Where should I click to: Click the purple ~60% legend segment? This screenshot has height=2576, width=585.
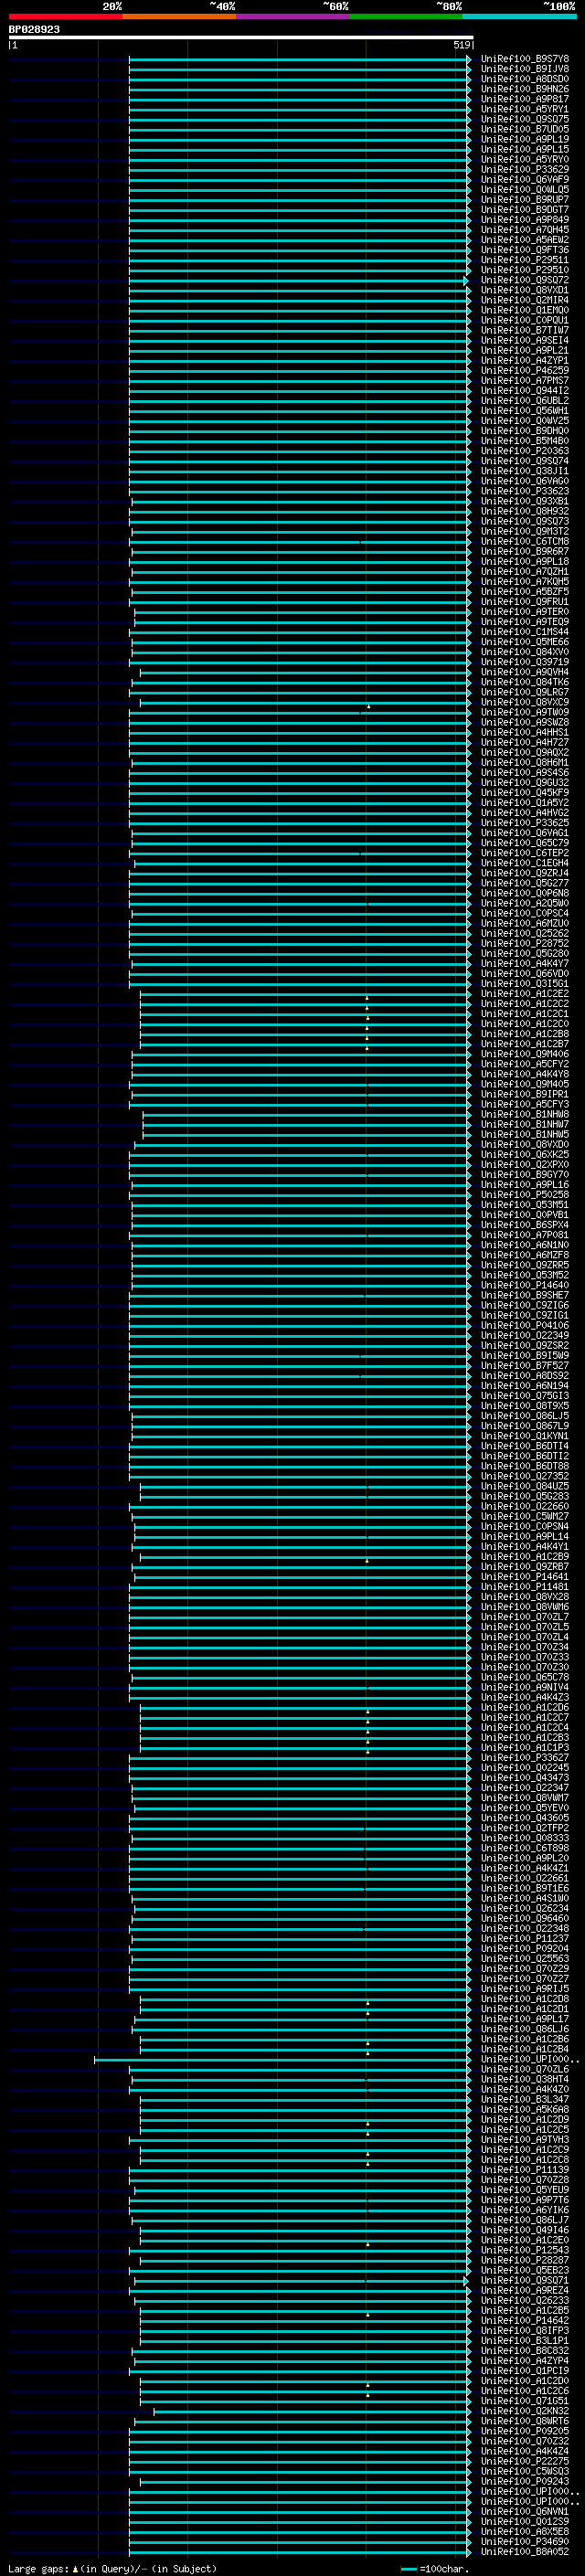[x=292, y=16]
